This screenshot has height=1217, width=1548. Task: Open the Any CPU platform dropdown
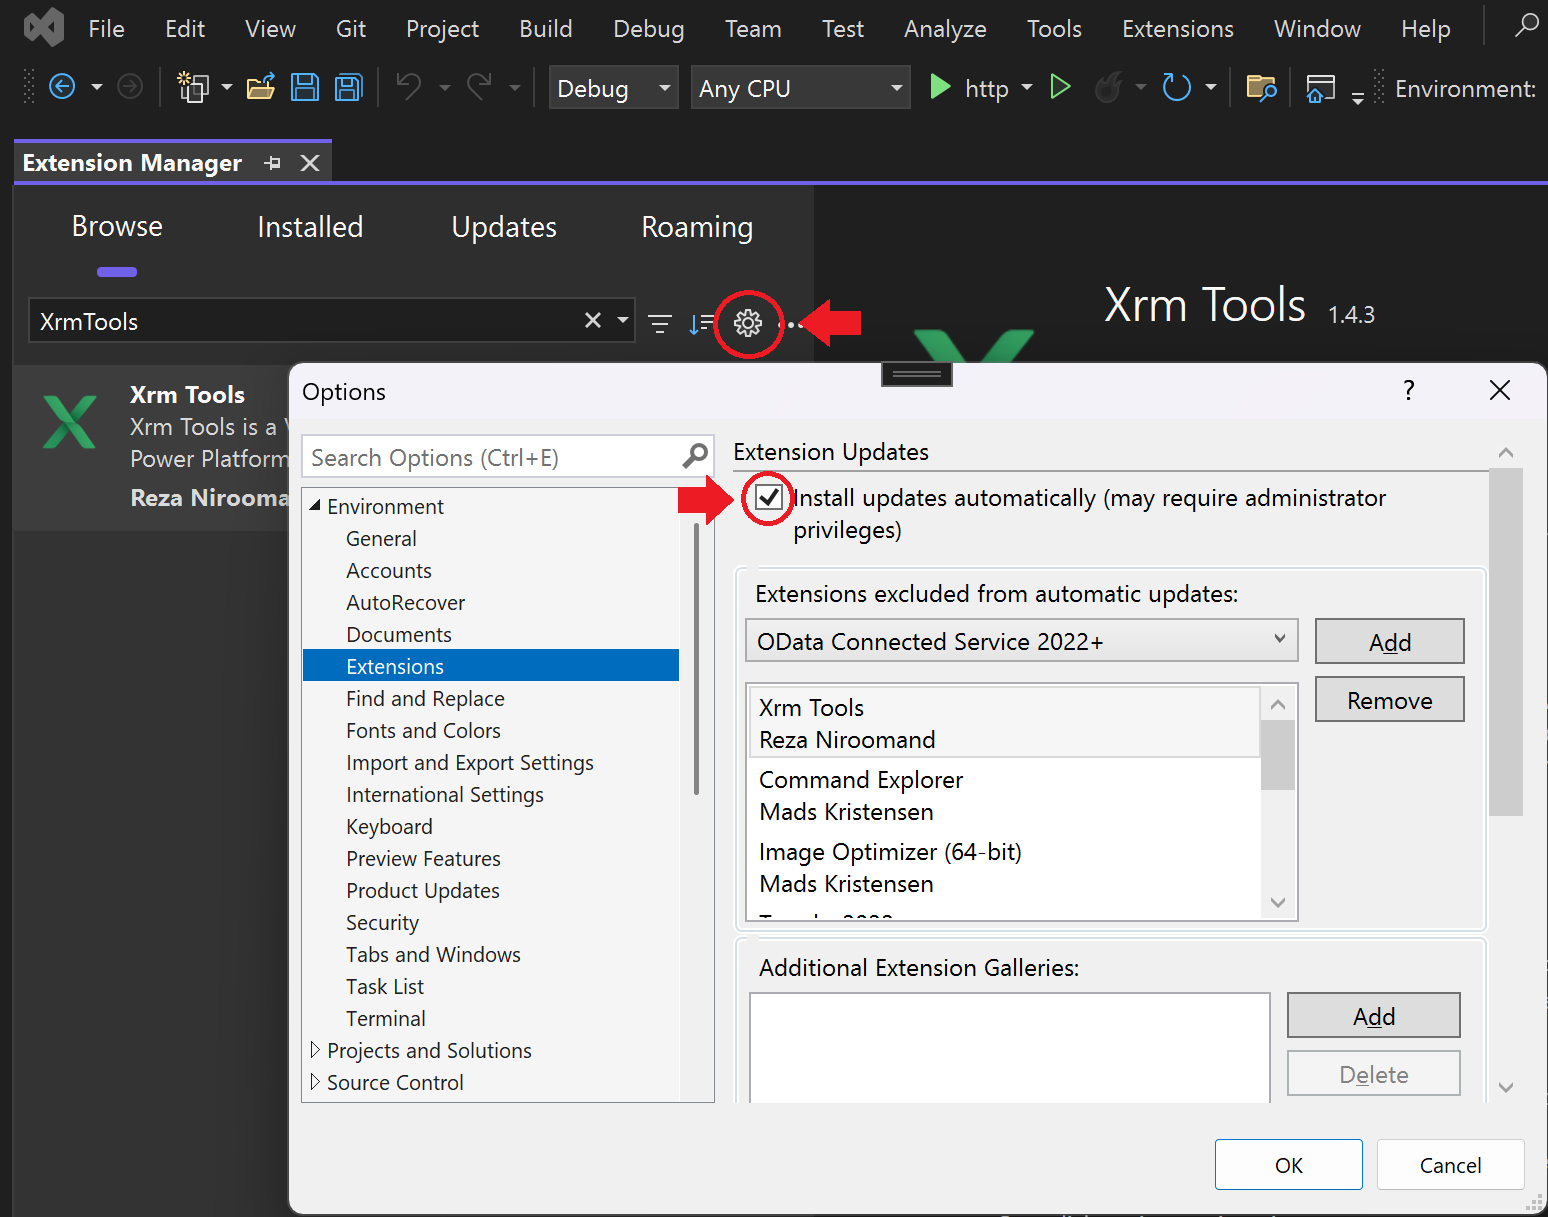tap(800, 88)
